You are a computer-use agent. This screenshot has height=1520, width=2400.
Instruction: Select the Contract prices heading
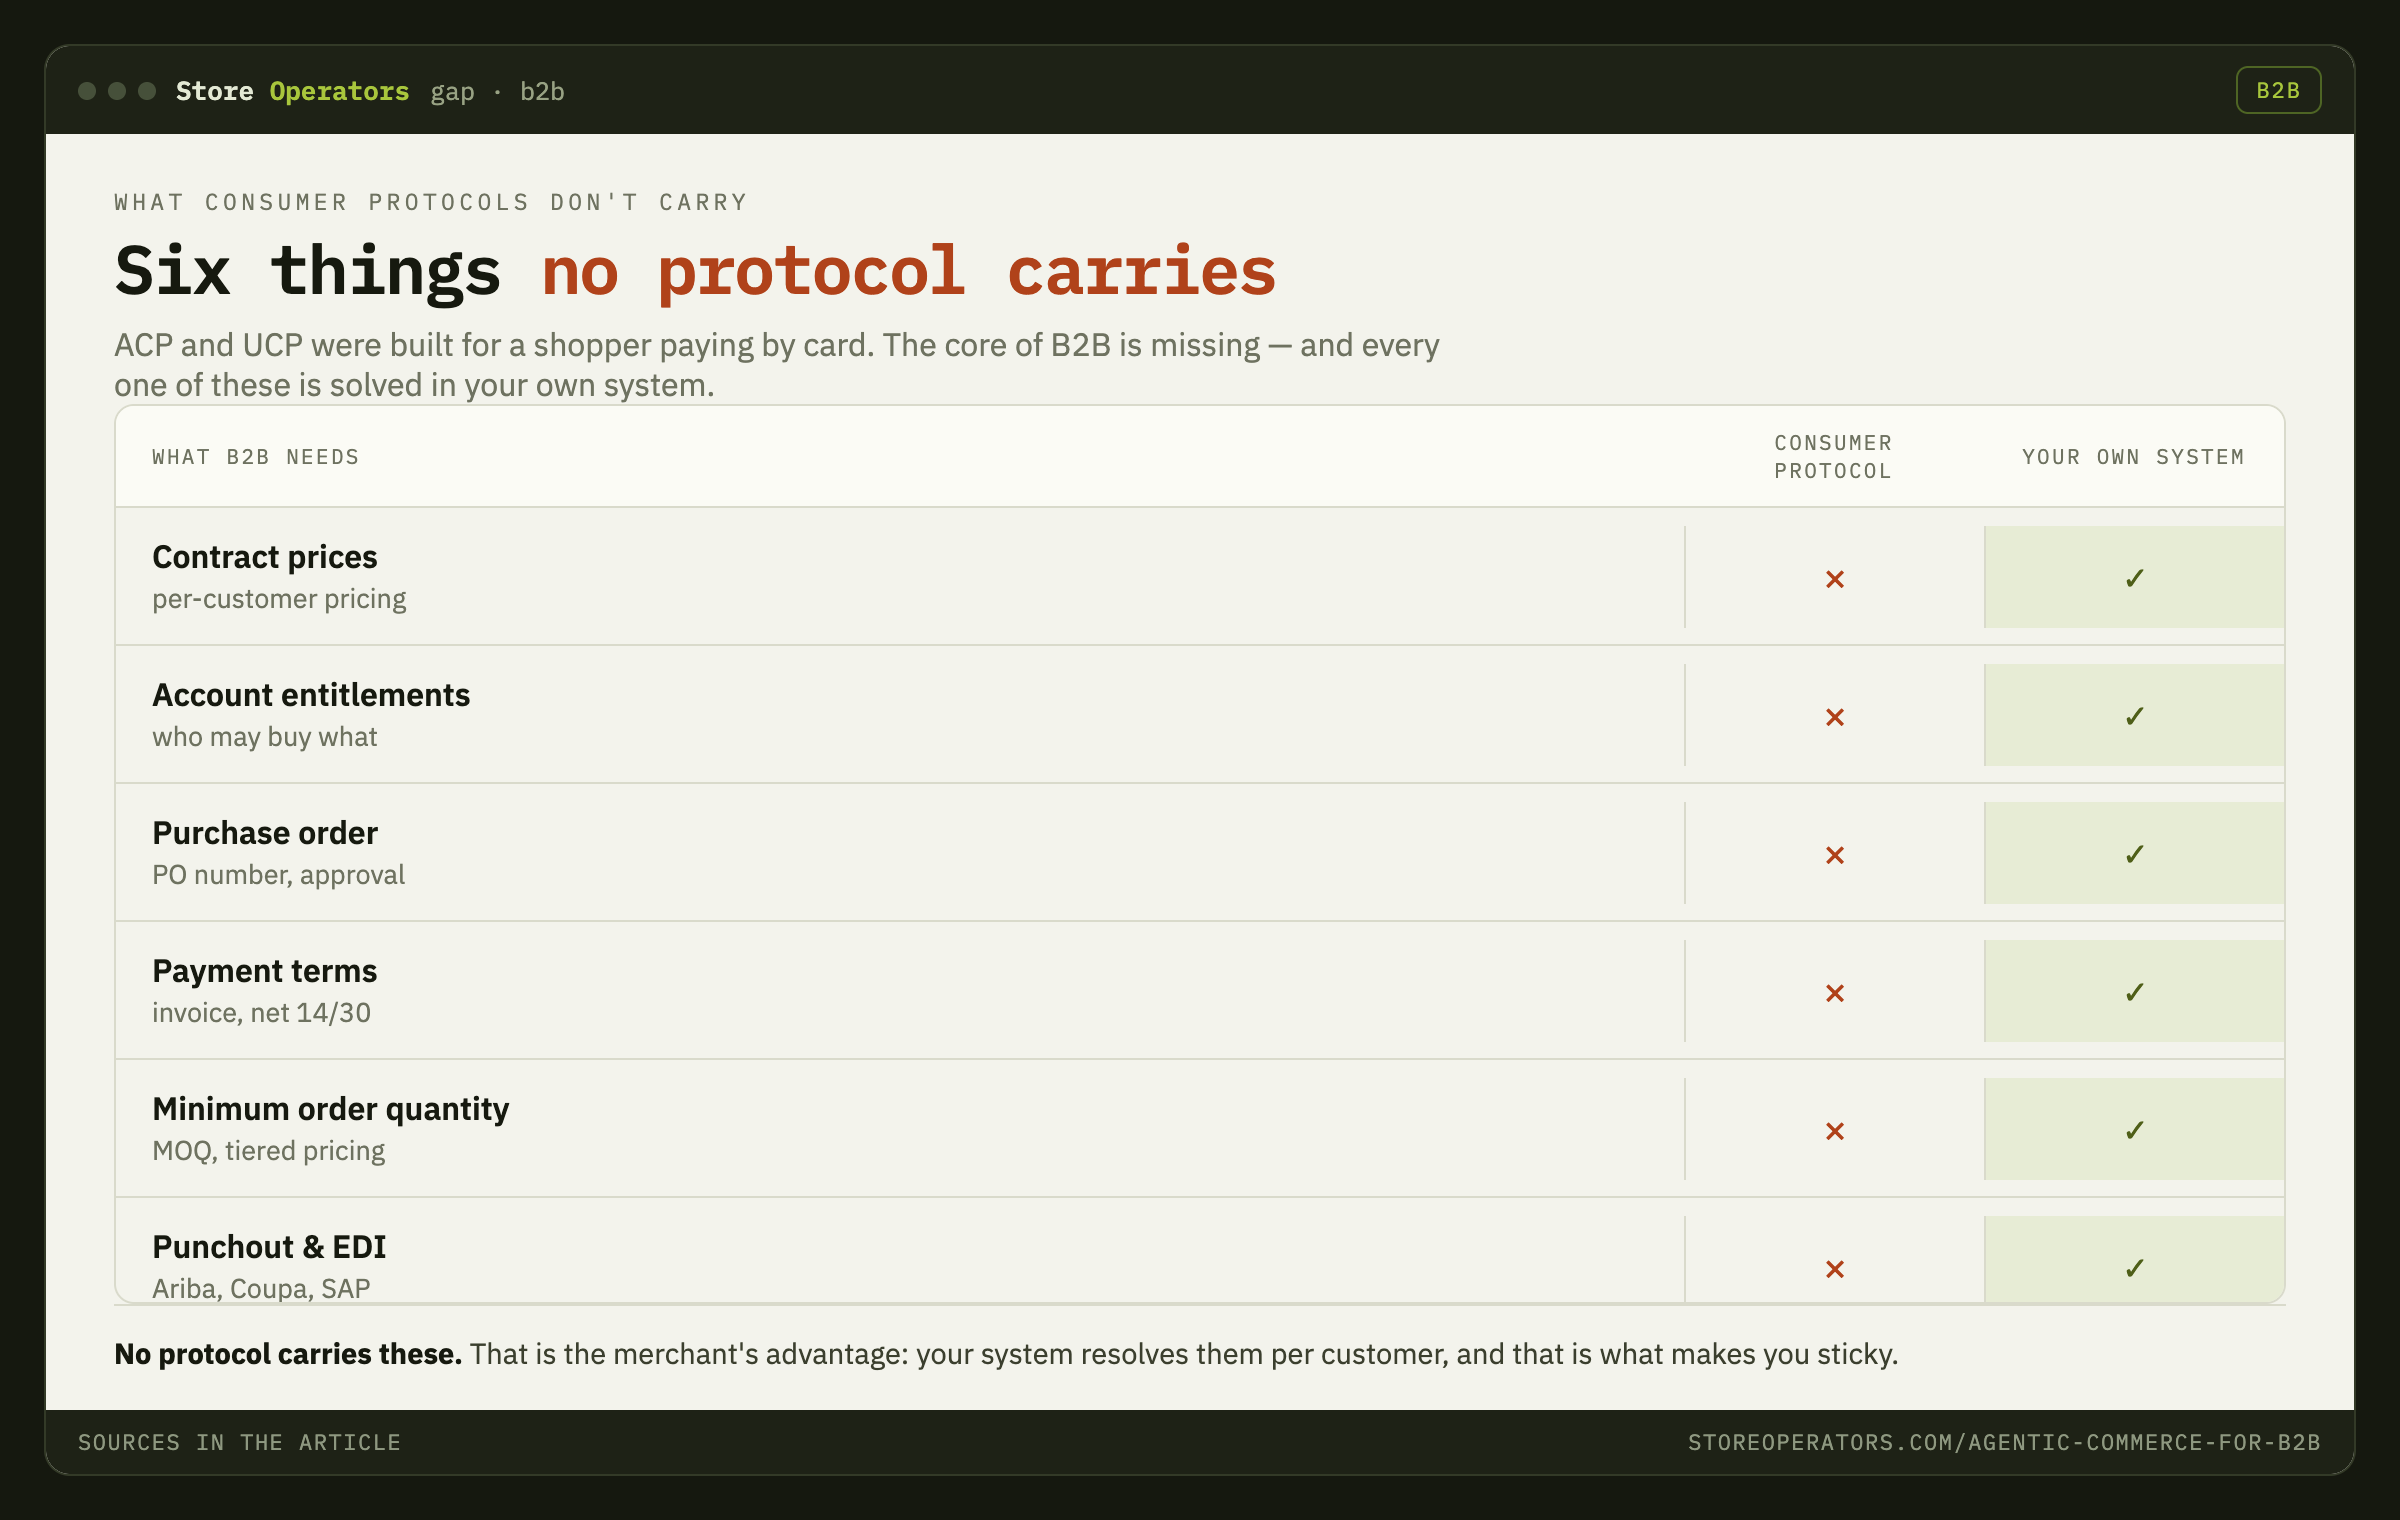tap(265, 557)
